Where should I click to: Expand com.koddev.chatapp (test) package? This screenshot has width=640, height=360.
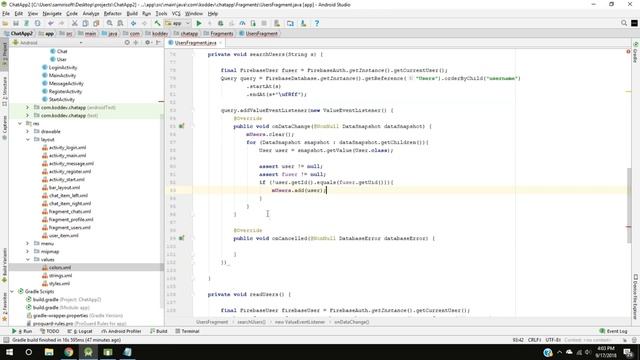point(27,116)
